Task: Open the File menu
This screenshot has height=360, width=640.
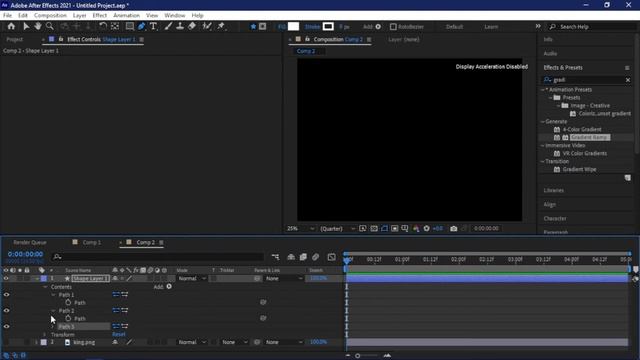Action: (x=7, y=16)
